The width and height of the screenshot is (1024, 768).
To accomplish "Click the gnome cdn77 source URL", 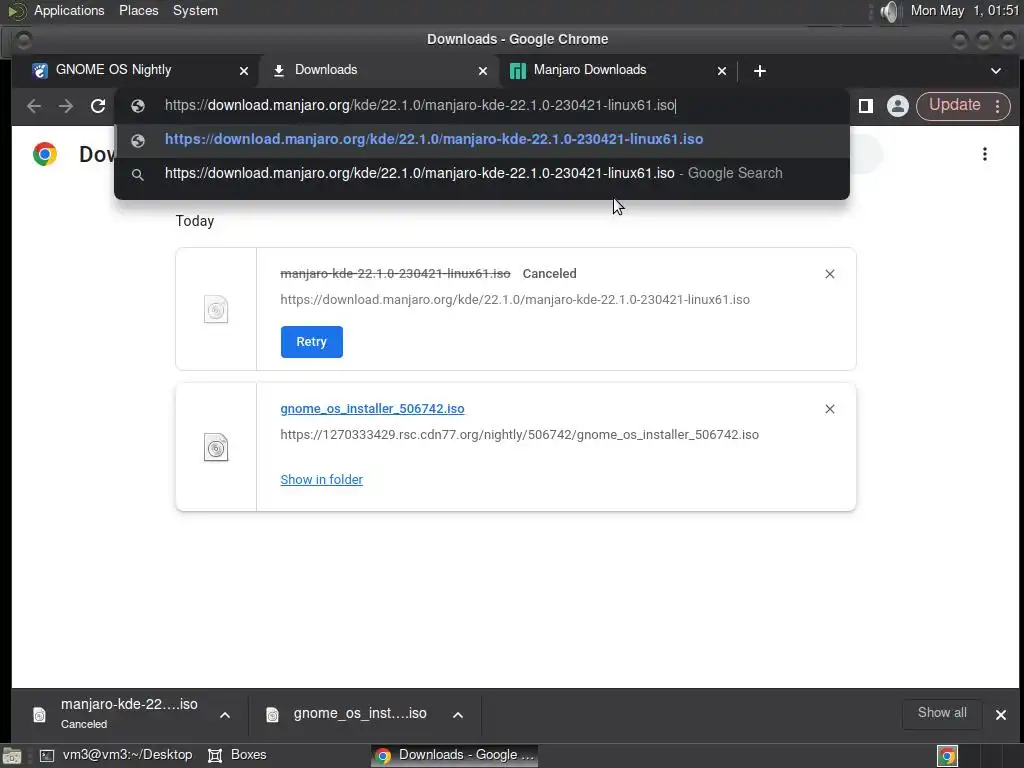I will click(519, 435).
